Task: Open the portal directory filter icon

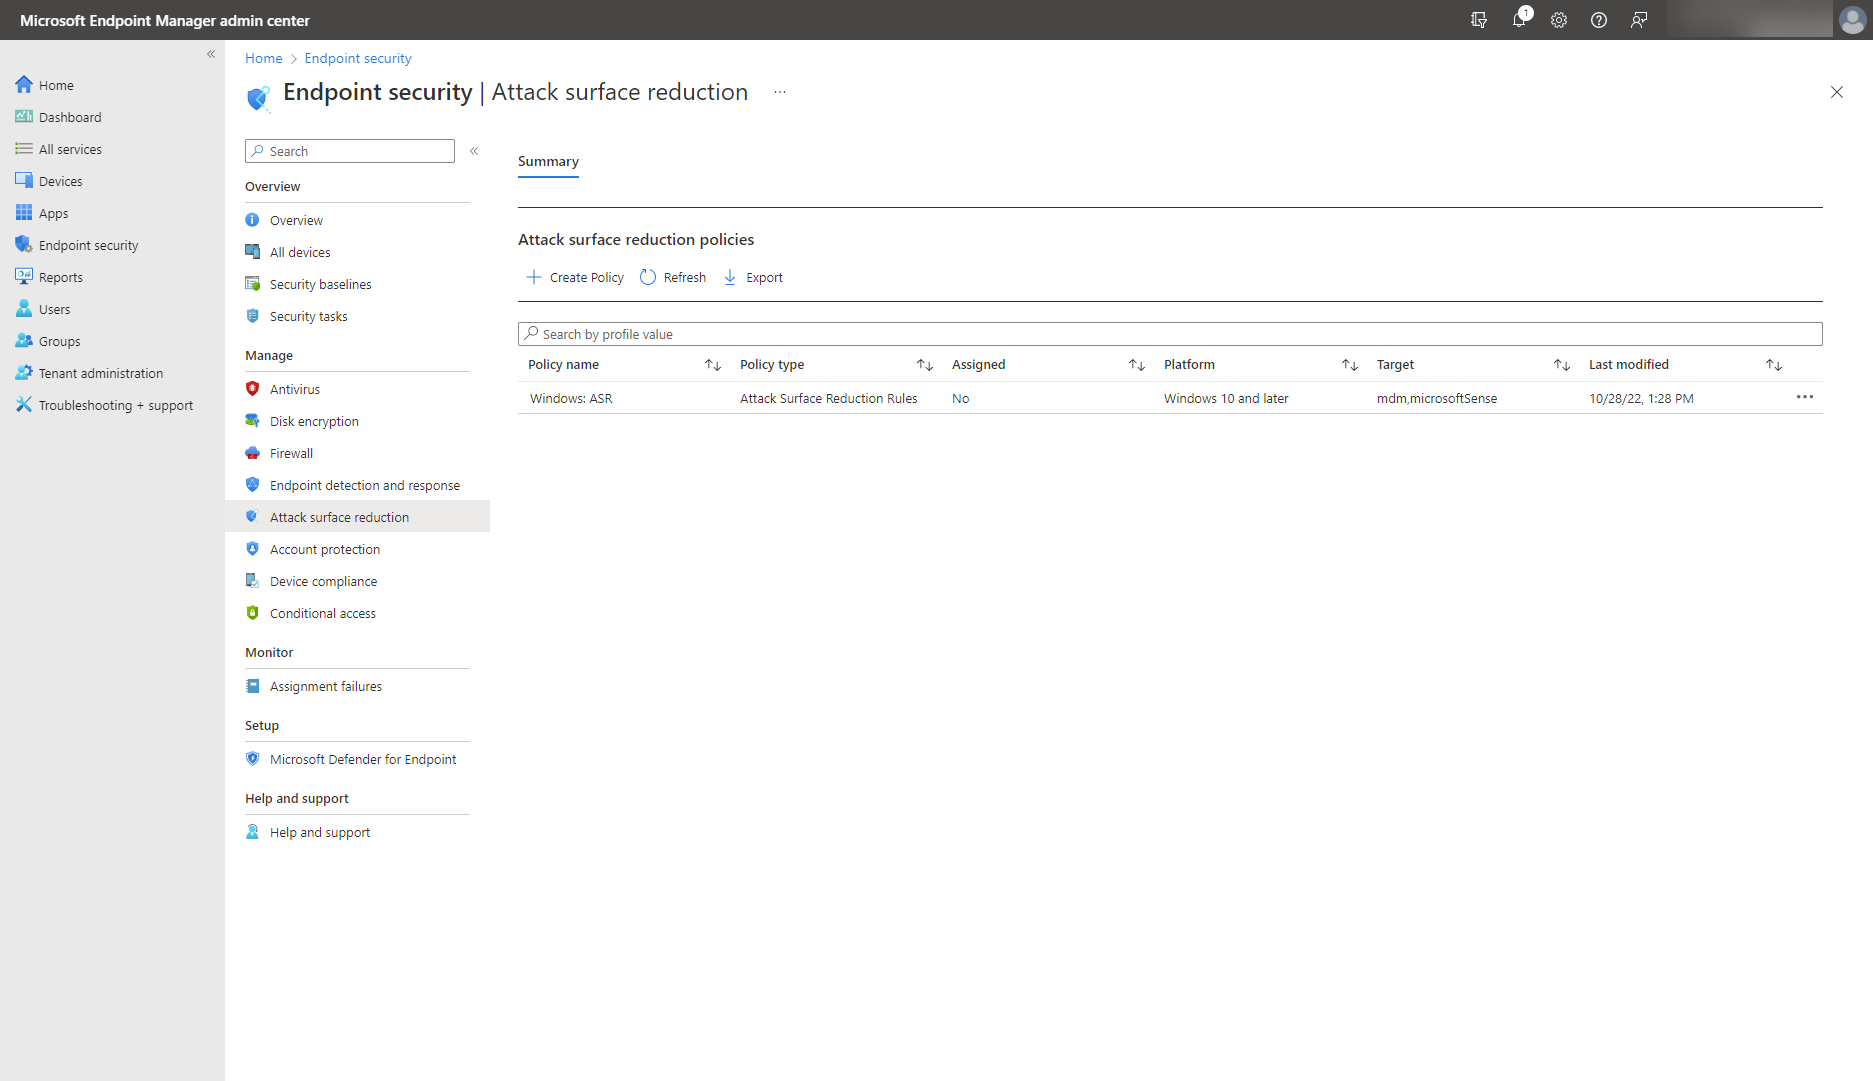Action: coord(1479,20)
